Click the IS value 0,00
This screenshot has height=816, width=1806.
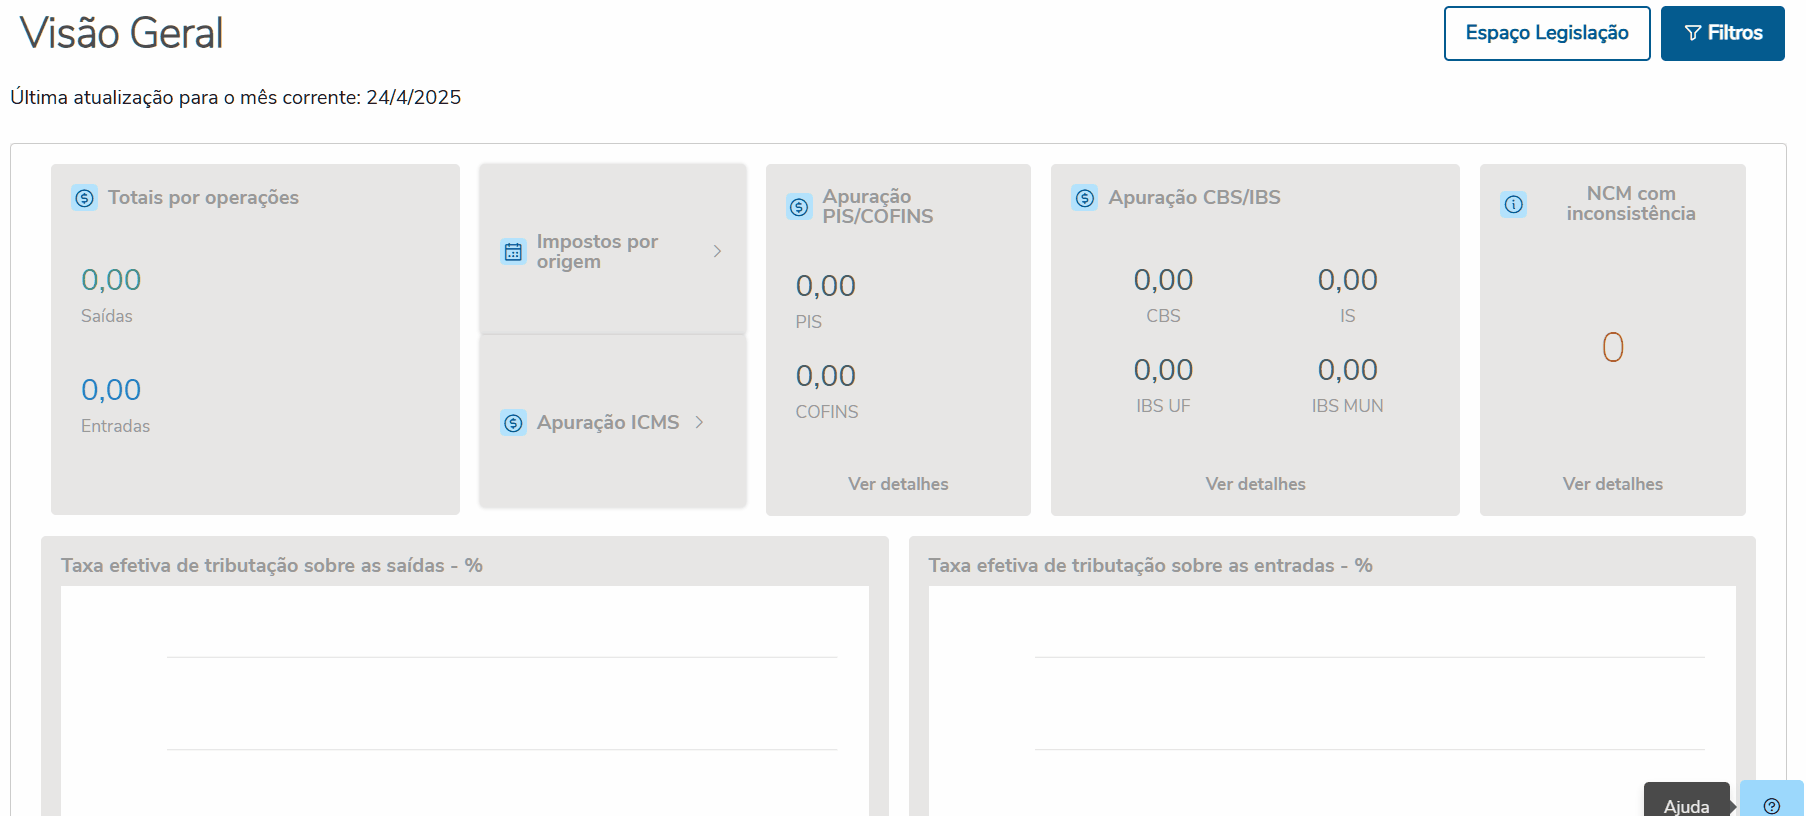(x=1348, y=280)
